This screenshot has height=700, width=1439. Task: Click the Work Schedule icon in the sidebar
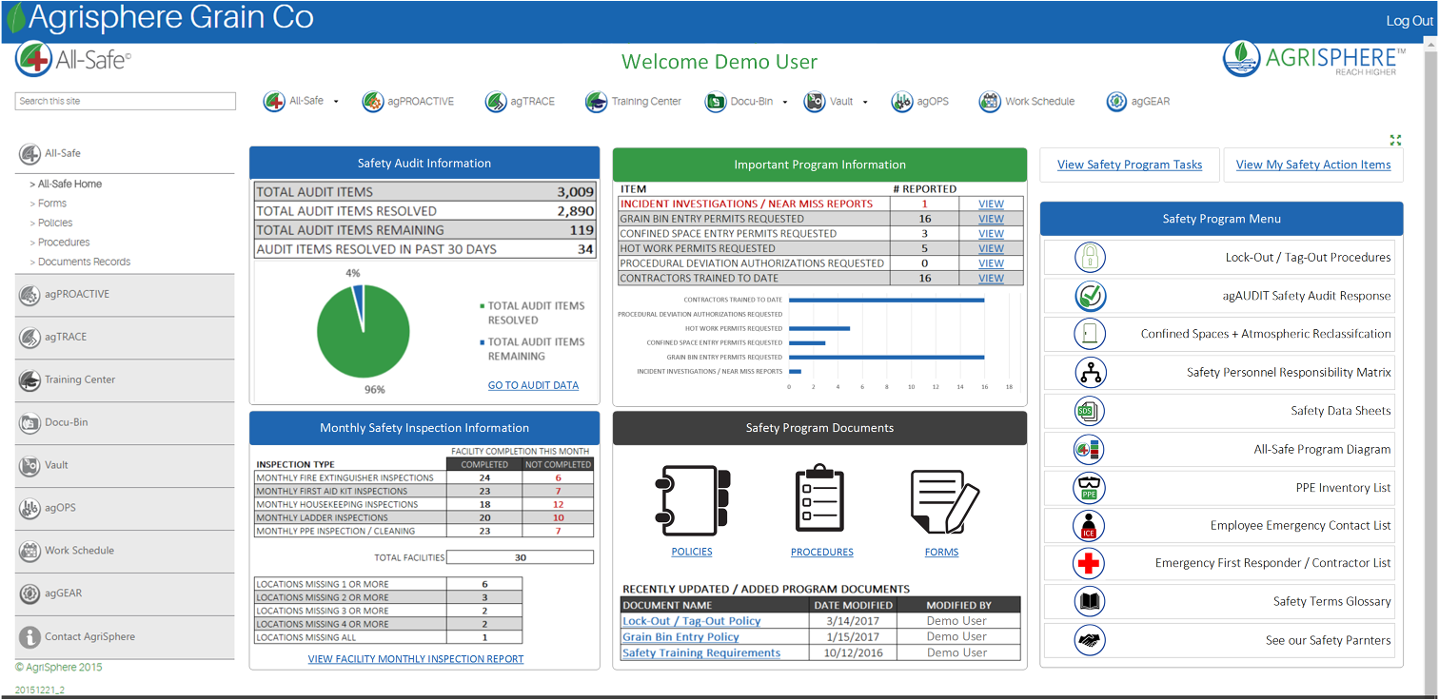pyautogui.click(x=30, y=550)
